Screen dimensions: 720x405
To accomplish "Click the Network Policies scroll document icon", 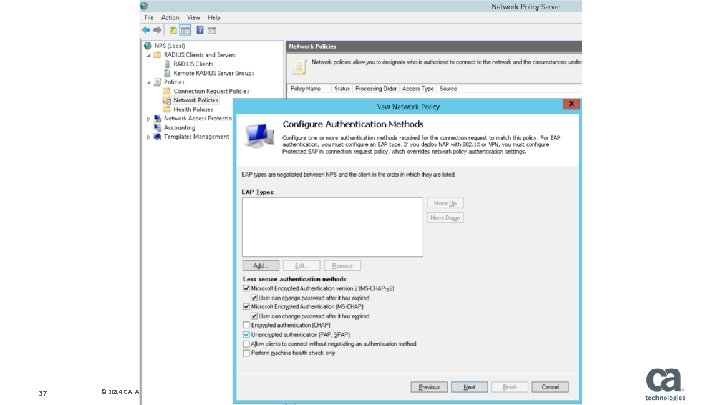I will [x=299, y=67].
